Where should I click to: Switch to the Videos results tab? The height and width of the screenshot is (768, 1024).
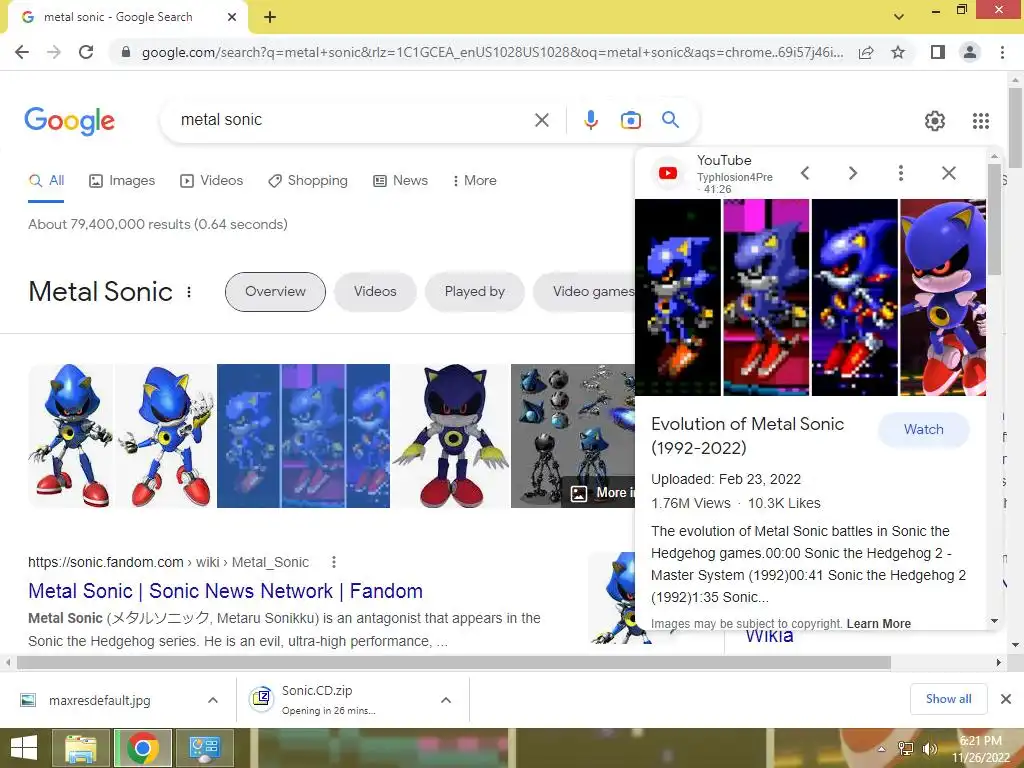point(212,181)
